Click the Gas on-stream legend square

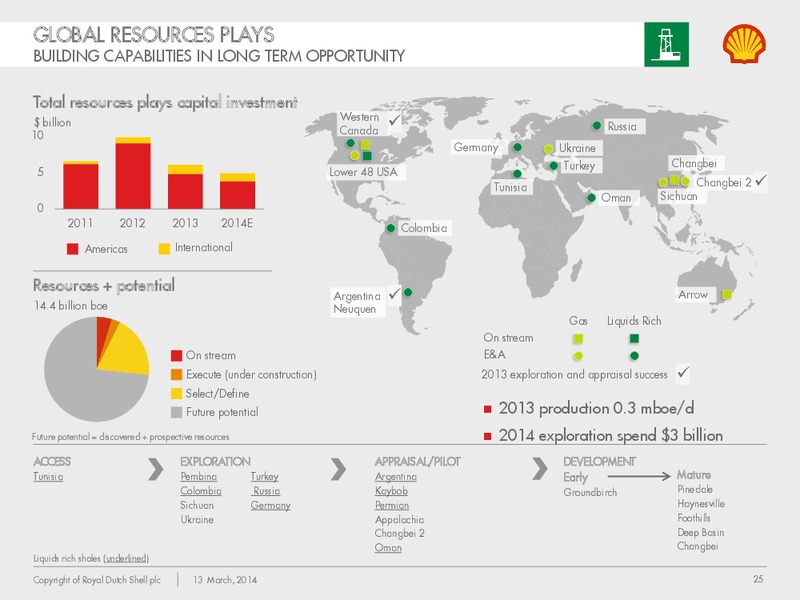578,338
